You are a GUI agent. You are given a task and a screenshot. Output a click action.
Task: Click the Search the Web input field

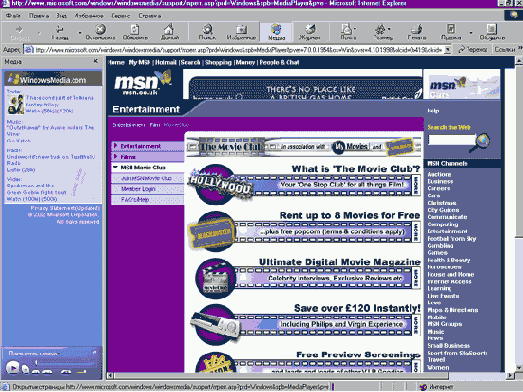tap(452, 140)
